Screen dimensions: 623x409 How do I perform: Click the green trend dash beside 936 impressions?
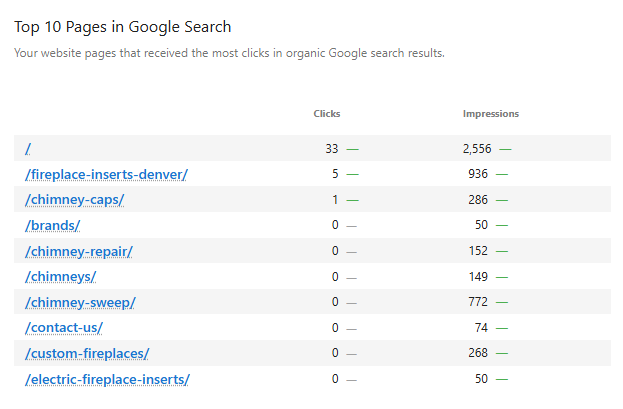tap(502, 174)
